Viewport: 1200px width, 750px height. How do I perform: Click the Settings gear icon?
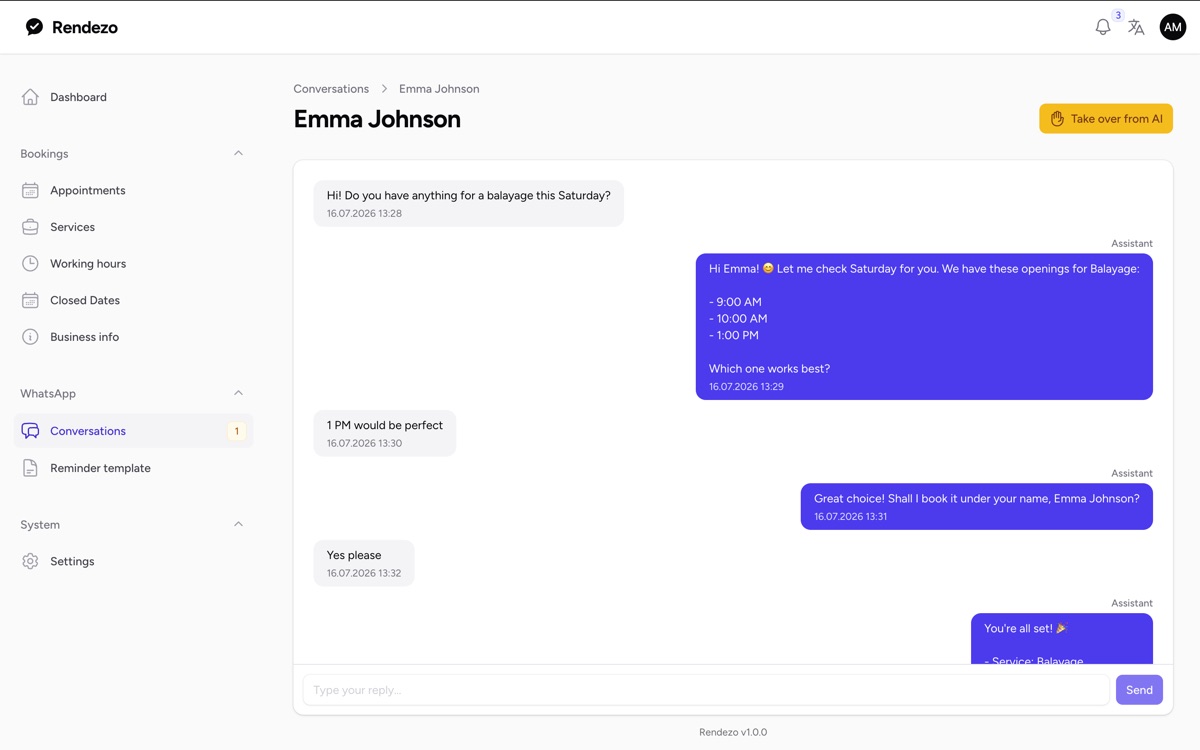tap(30, 561)
